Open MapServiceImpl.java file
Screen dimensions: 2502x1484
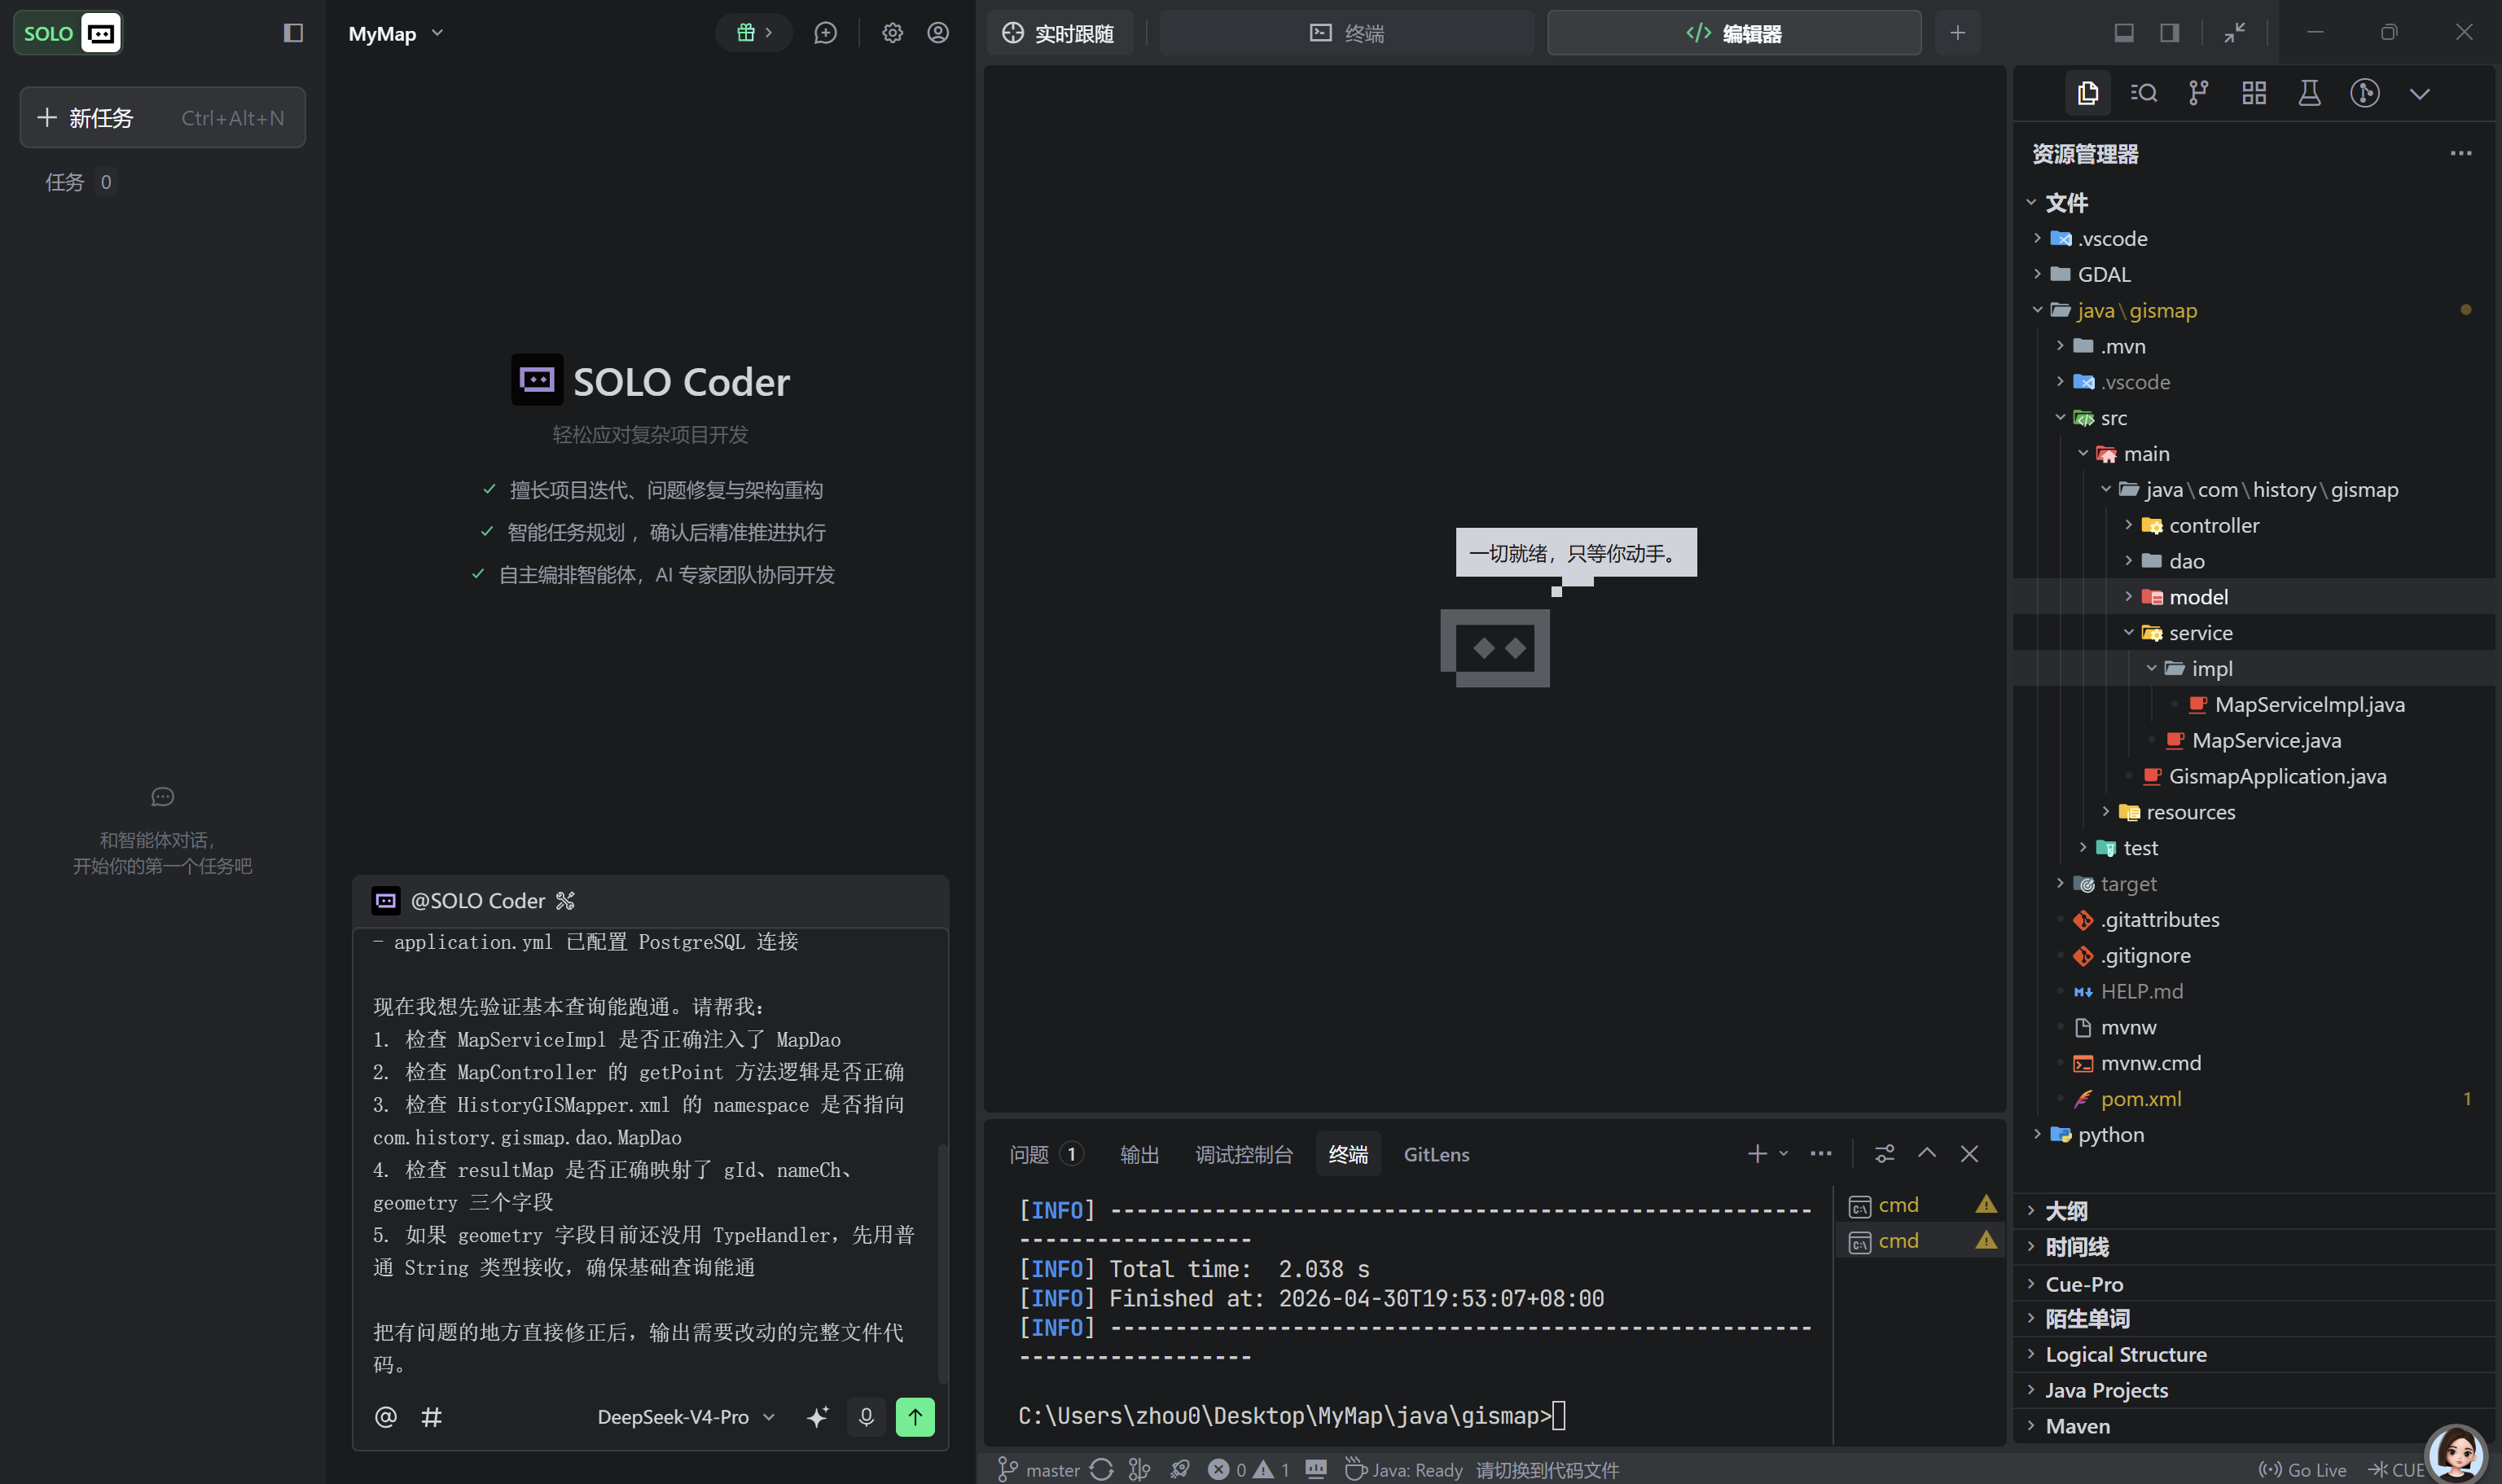[x=2254, y=704]
